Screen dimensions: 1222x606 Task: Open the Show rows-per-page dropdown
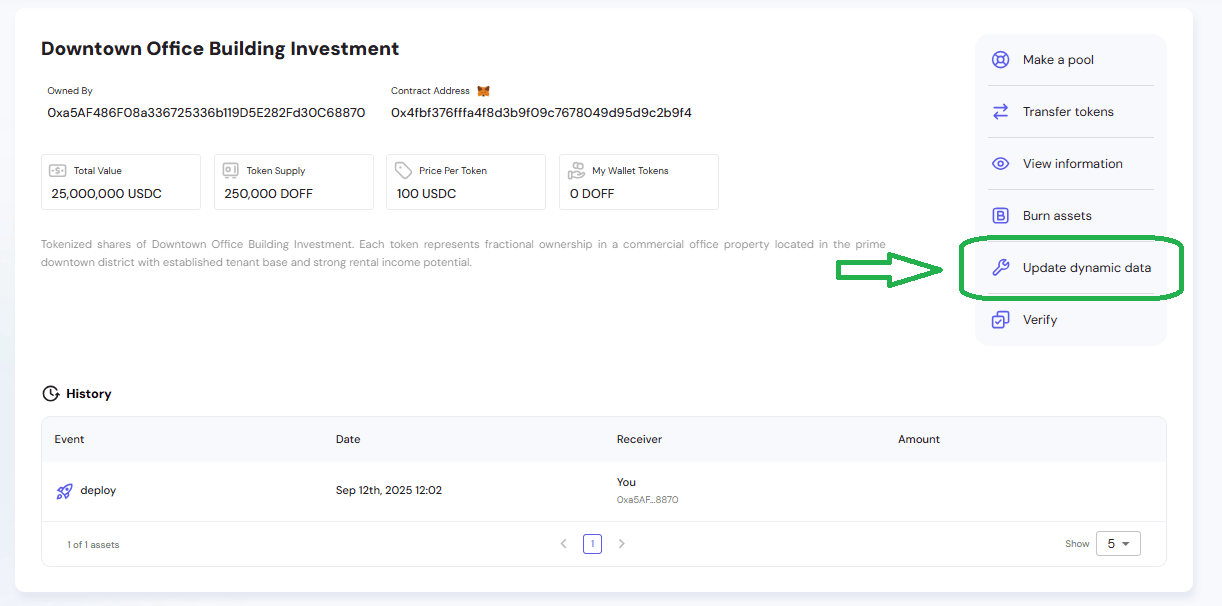[x=1117, y=544]
